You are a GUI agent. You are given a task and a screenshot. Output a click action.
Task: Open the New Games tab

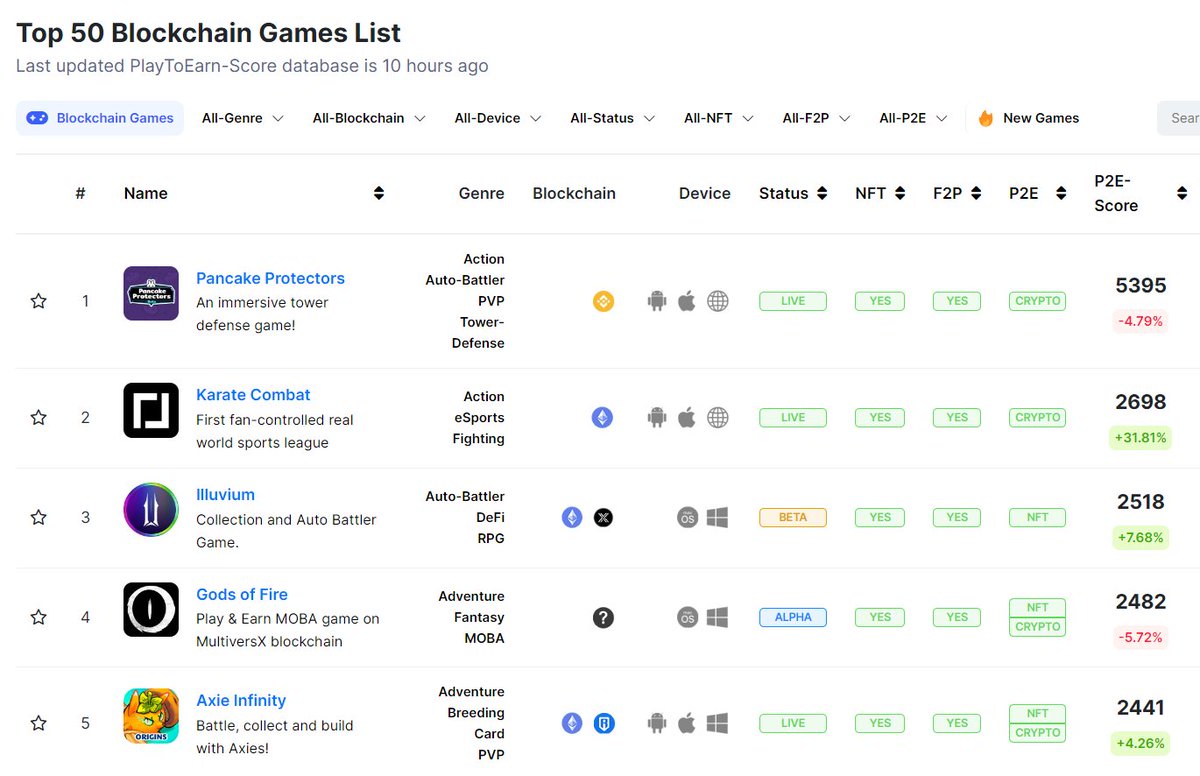pos(1029,118)
